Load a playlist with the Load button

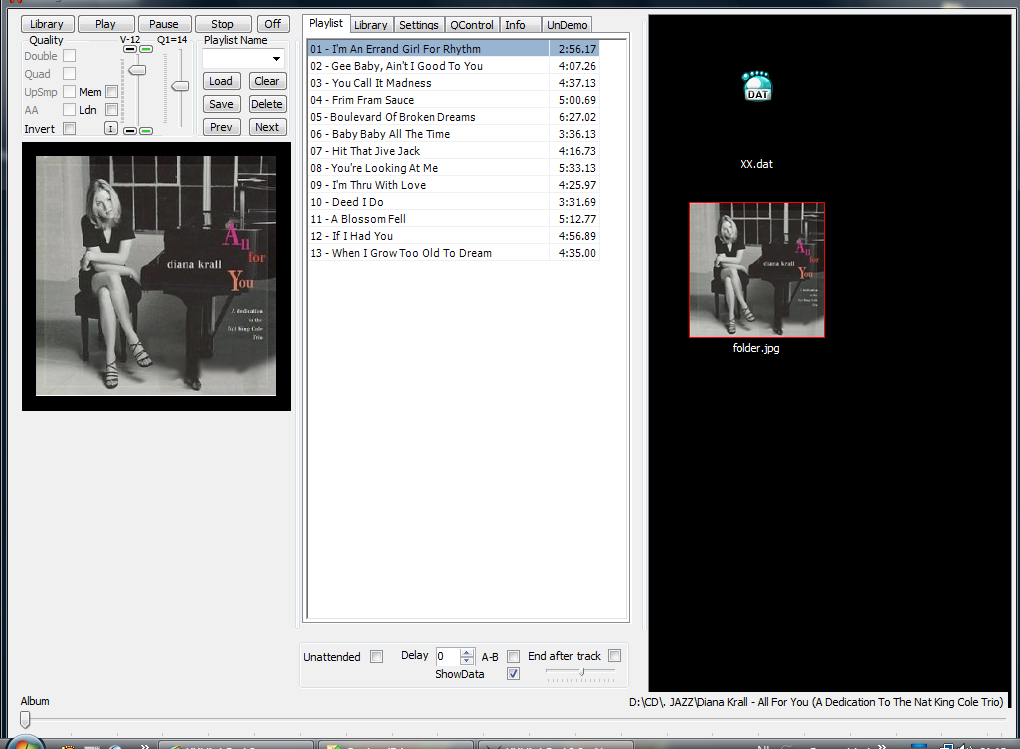tap(221, 81)
